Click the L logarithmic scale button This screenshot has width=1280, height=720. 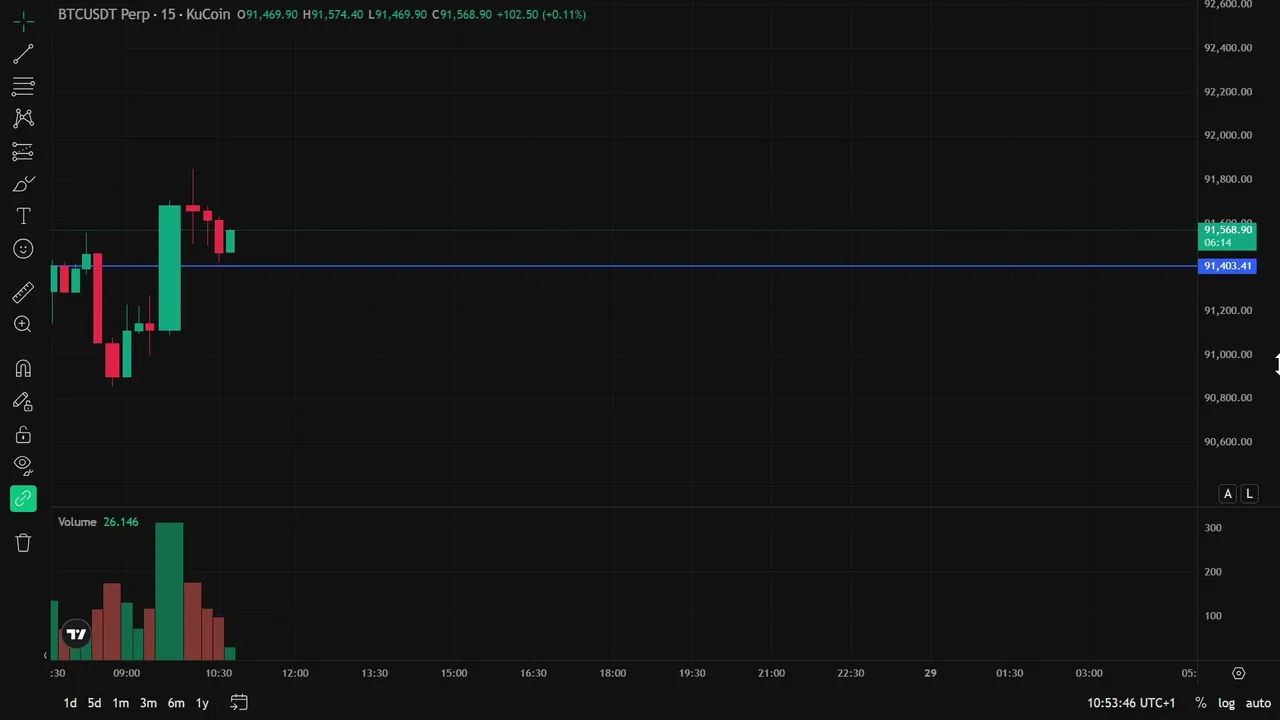pos(1249,494)
